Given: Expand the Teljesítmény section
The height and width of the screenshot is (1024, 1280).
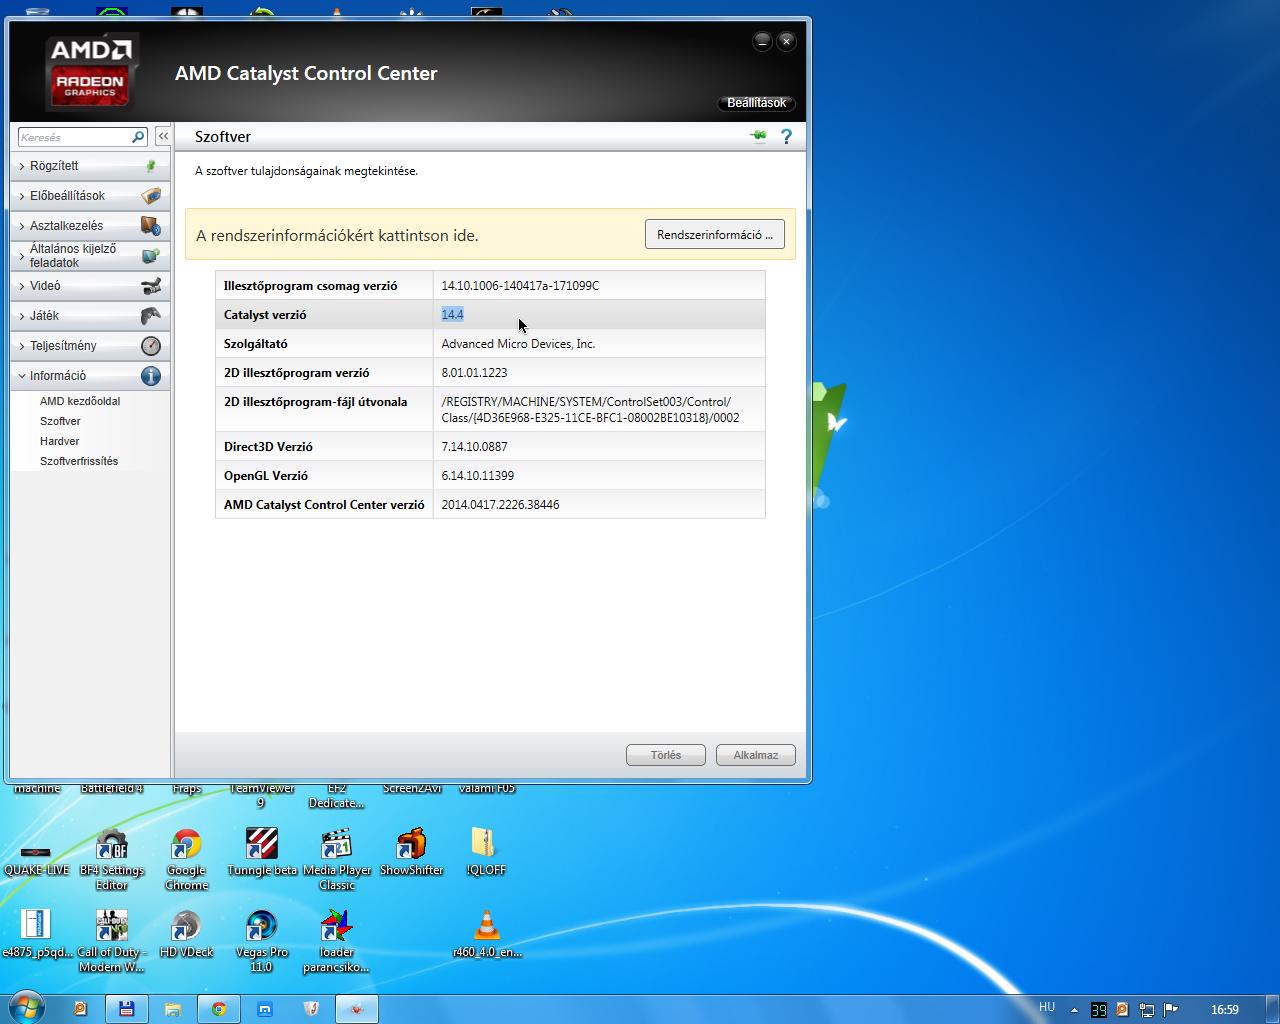Looking at the screenshot, I should [90, 346].
